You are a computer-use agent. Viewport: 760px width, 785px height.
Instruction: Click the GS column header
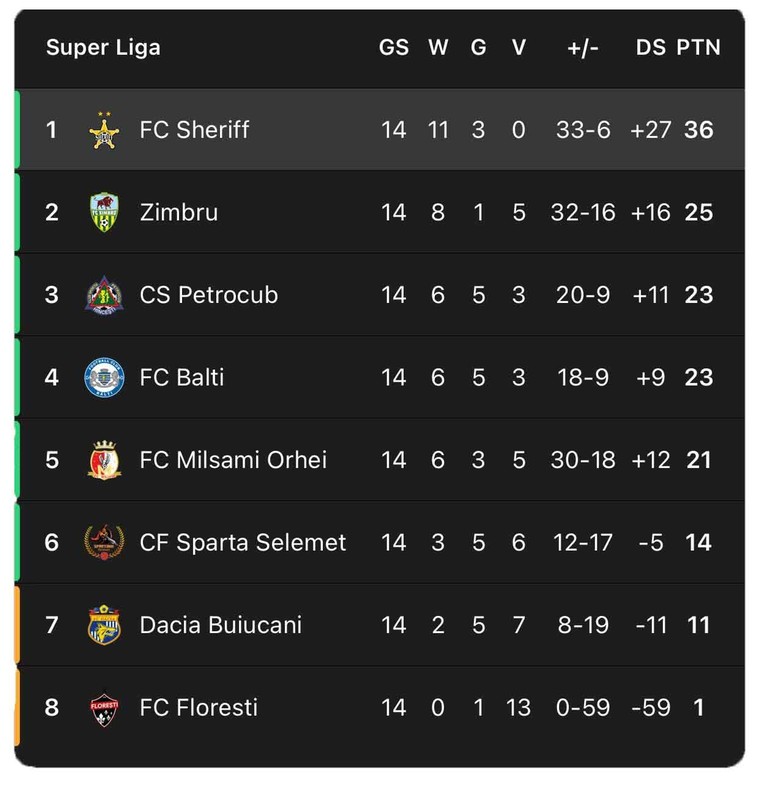coord(394,48)
